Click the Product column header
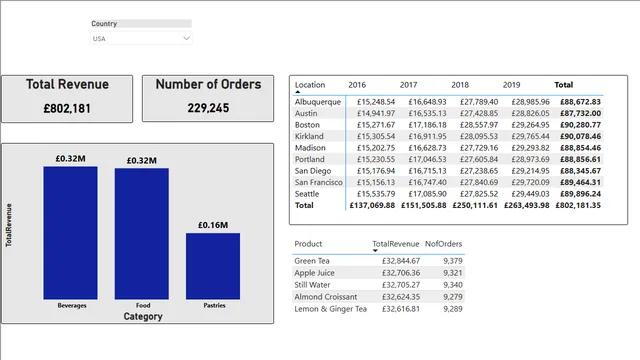The image size is (640, 360). (308, 244)
